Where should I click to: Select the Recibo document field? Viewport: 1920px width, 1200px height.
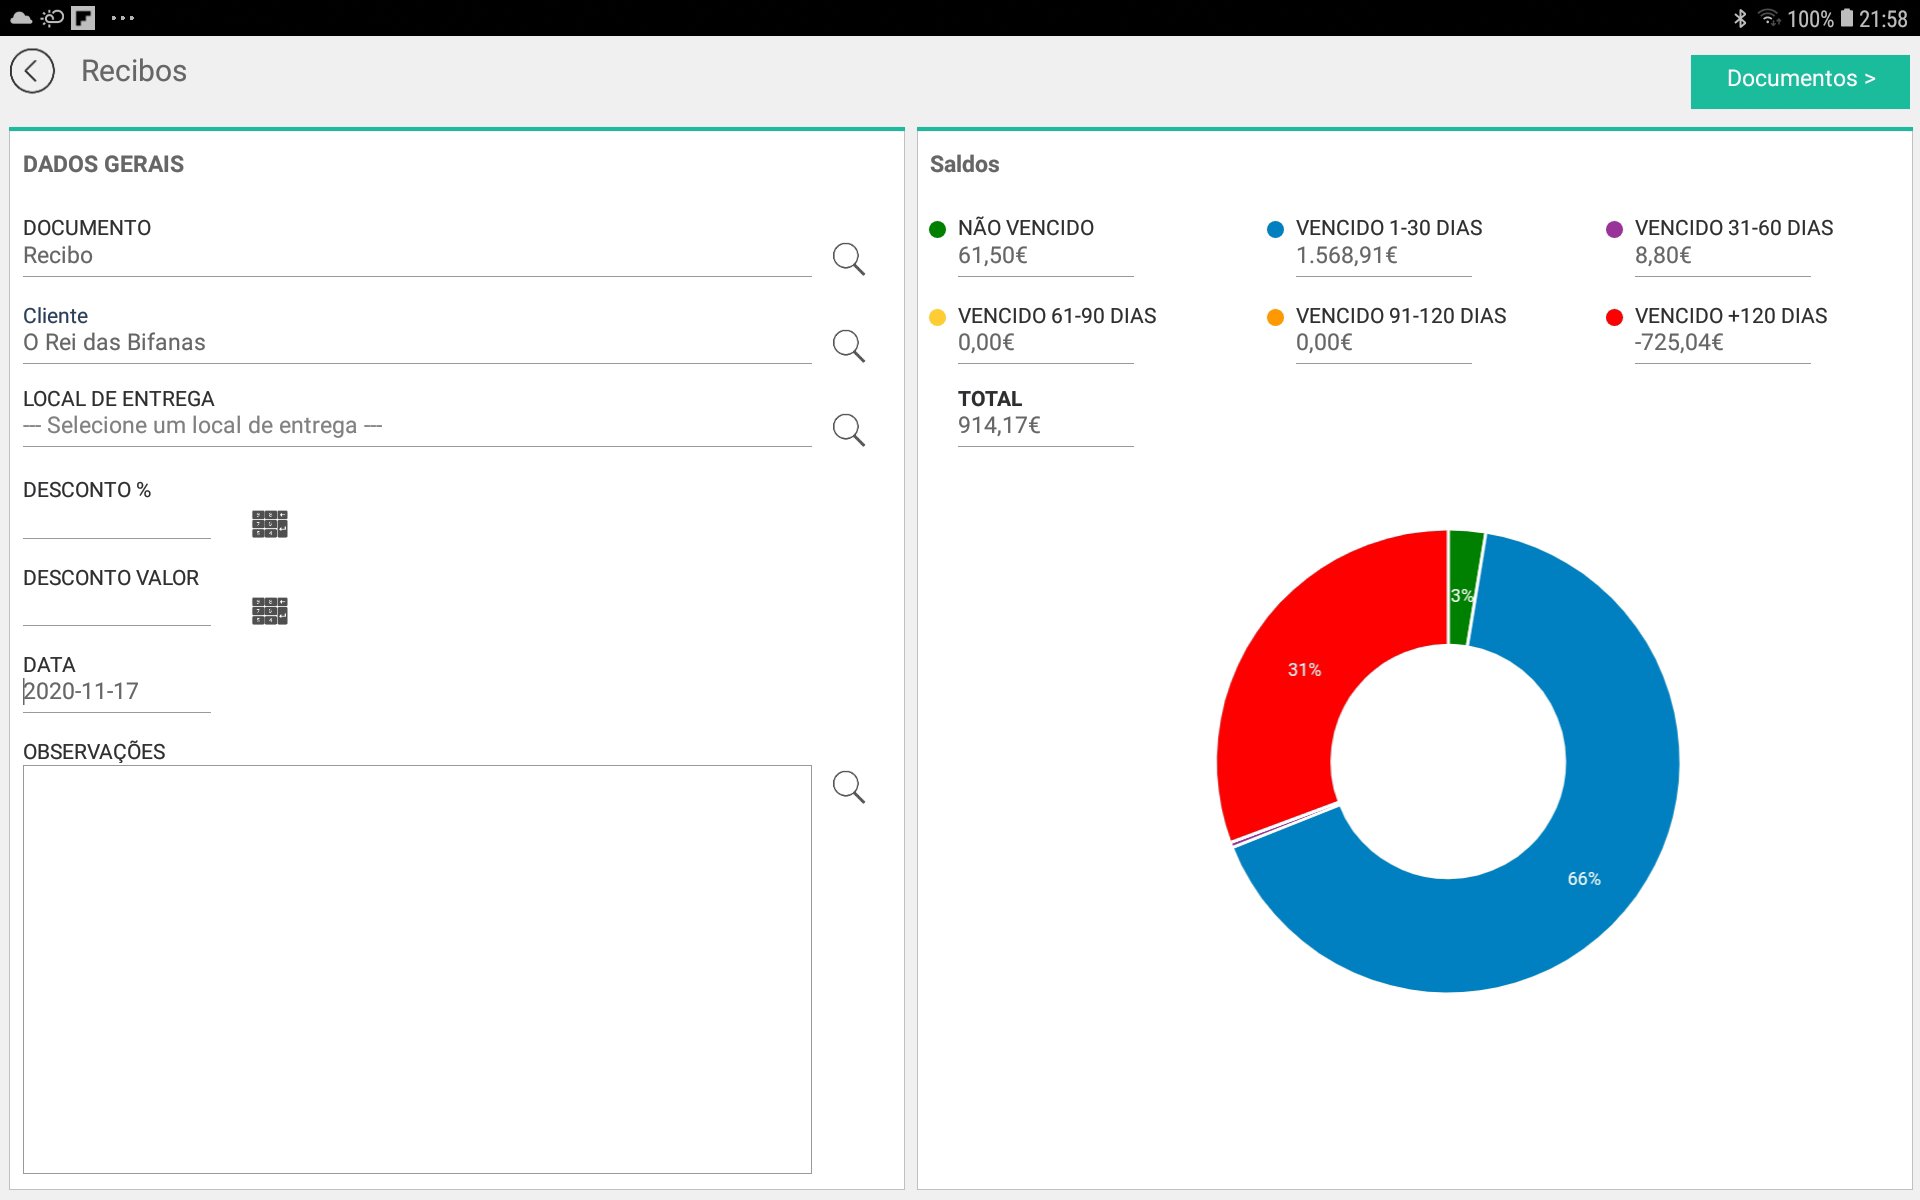416,256
